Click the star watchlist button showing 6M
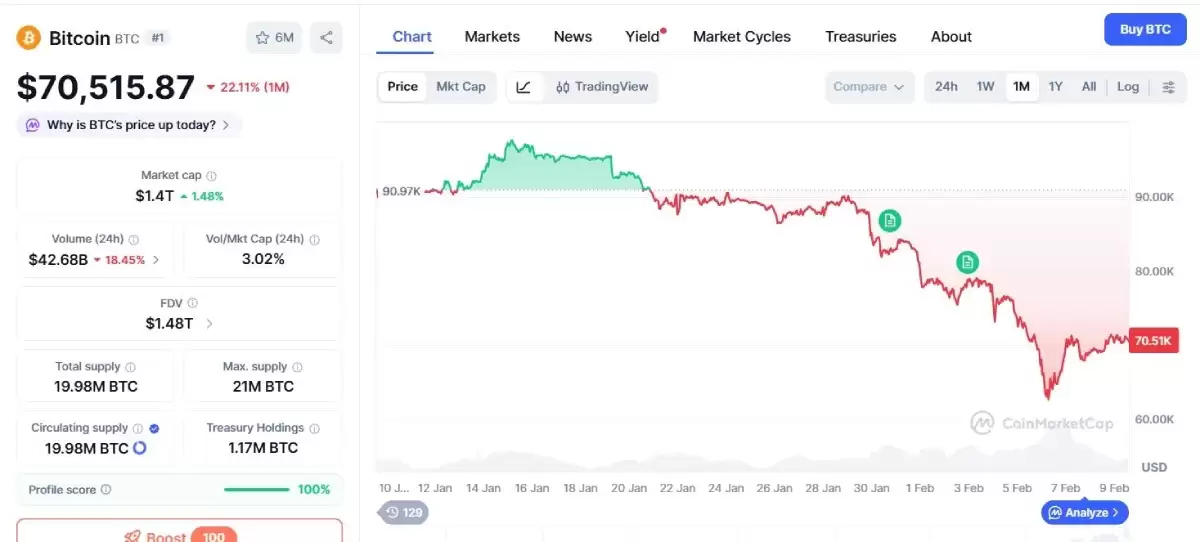Image resolution: width=1200 pixels, height=542 pixels. 274,38
